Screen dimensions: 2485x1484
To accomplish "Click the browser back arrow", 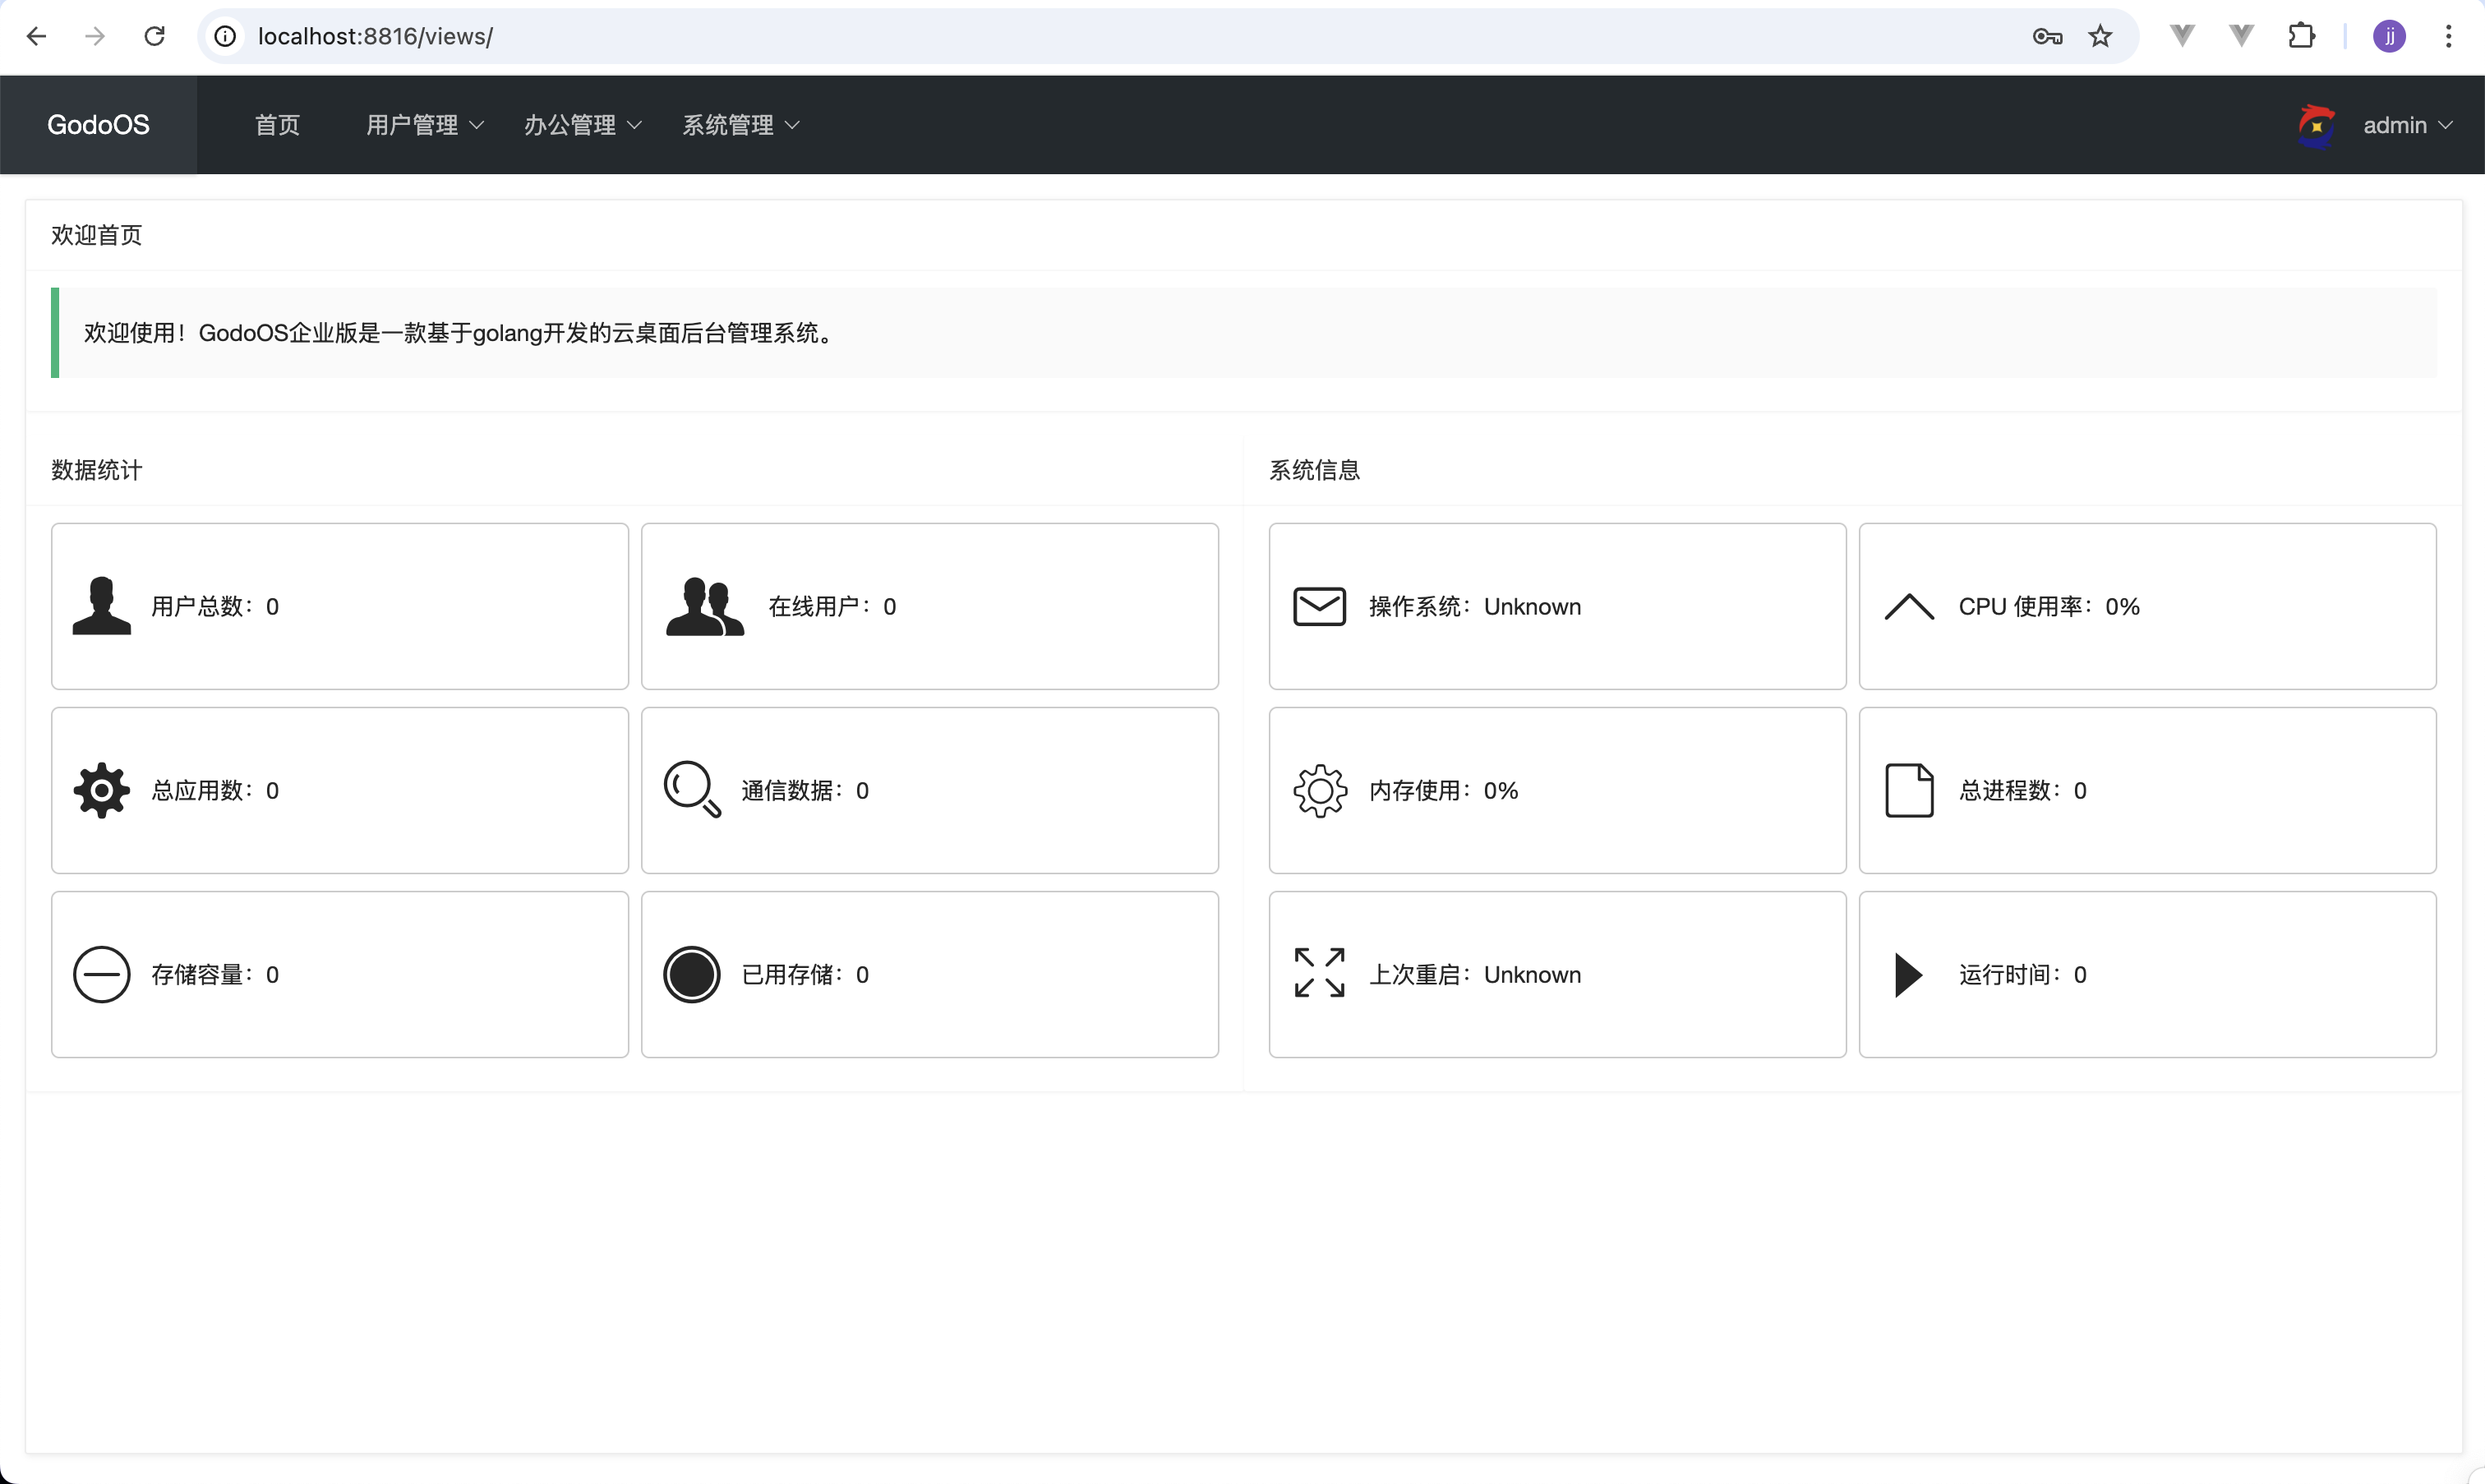I will 37,37.
